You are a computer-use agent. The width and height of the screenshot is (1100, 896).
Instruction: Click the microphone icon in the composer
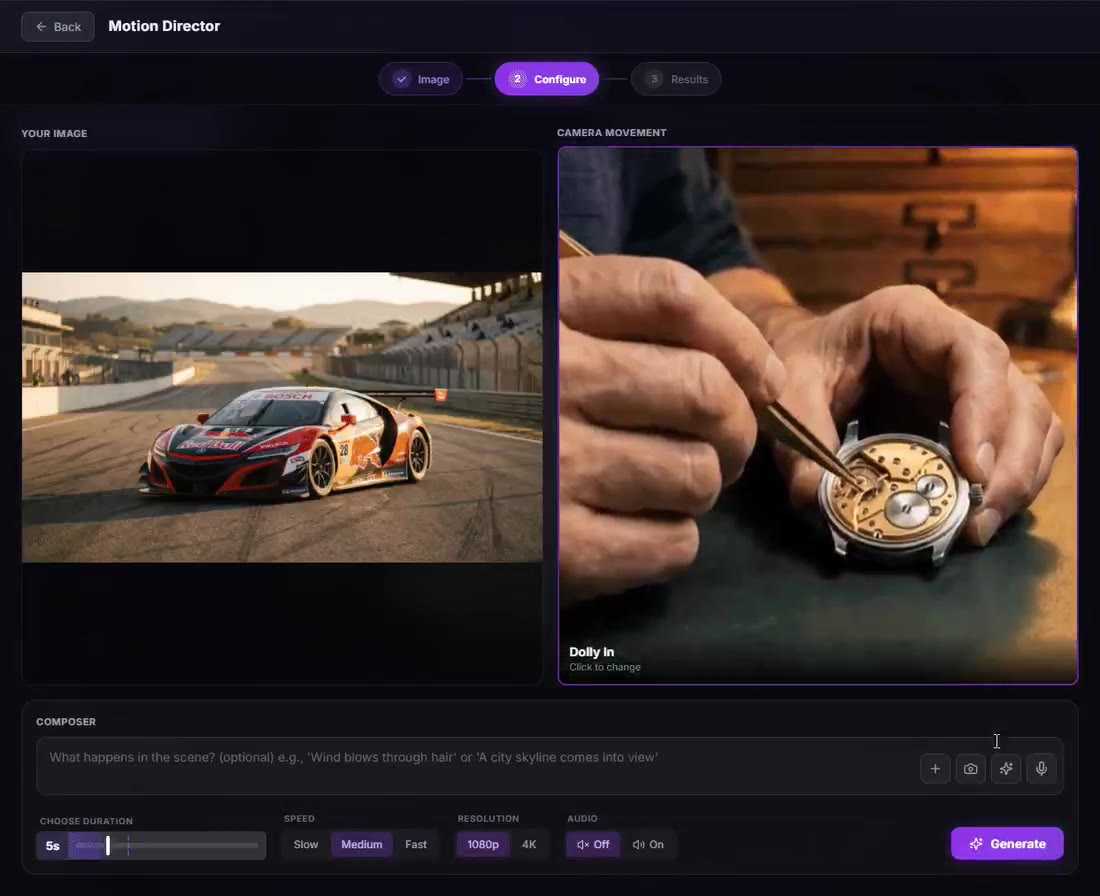pyautogui.click(x=1042, y=768)
